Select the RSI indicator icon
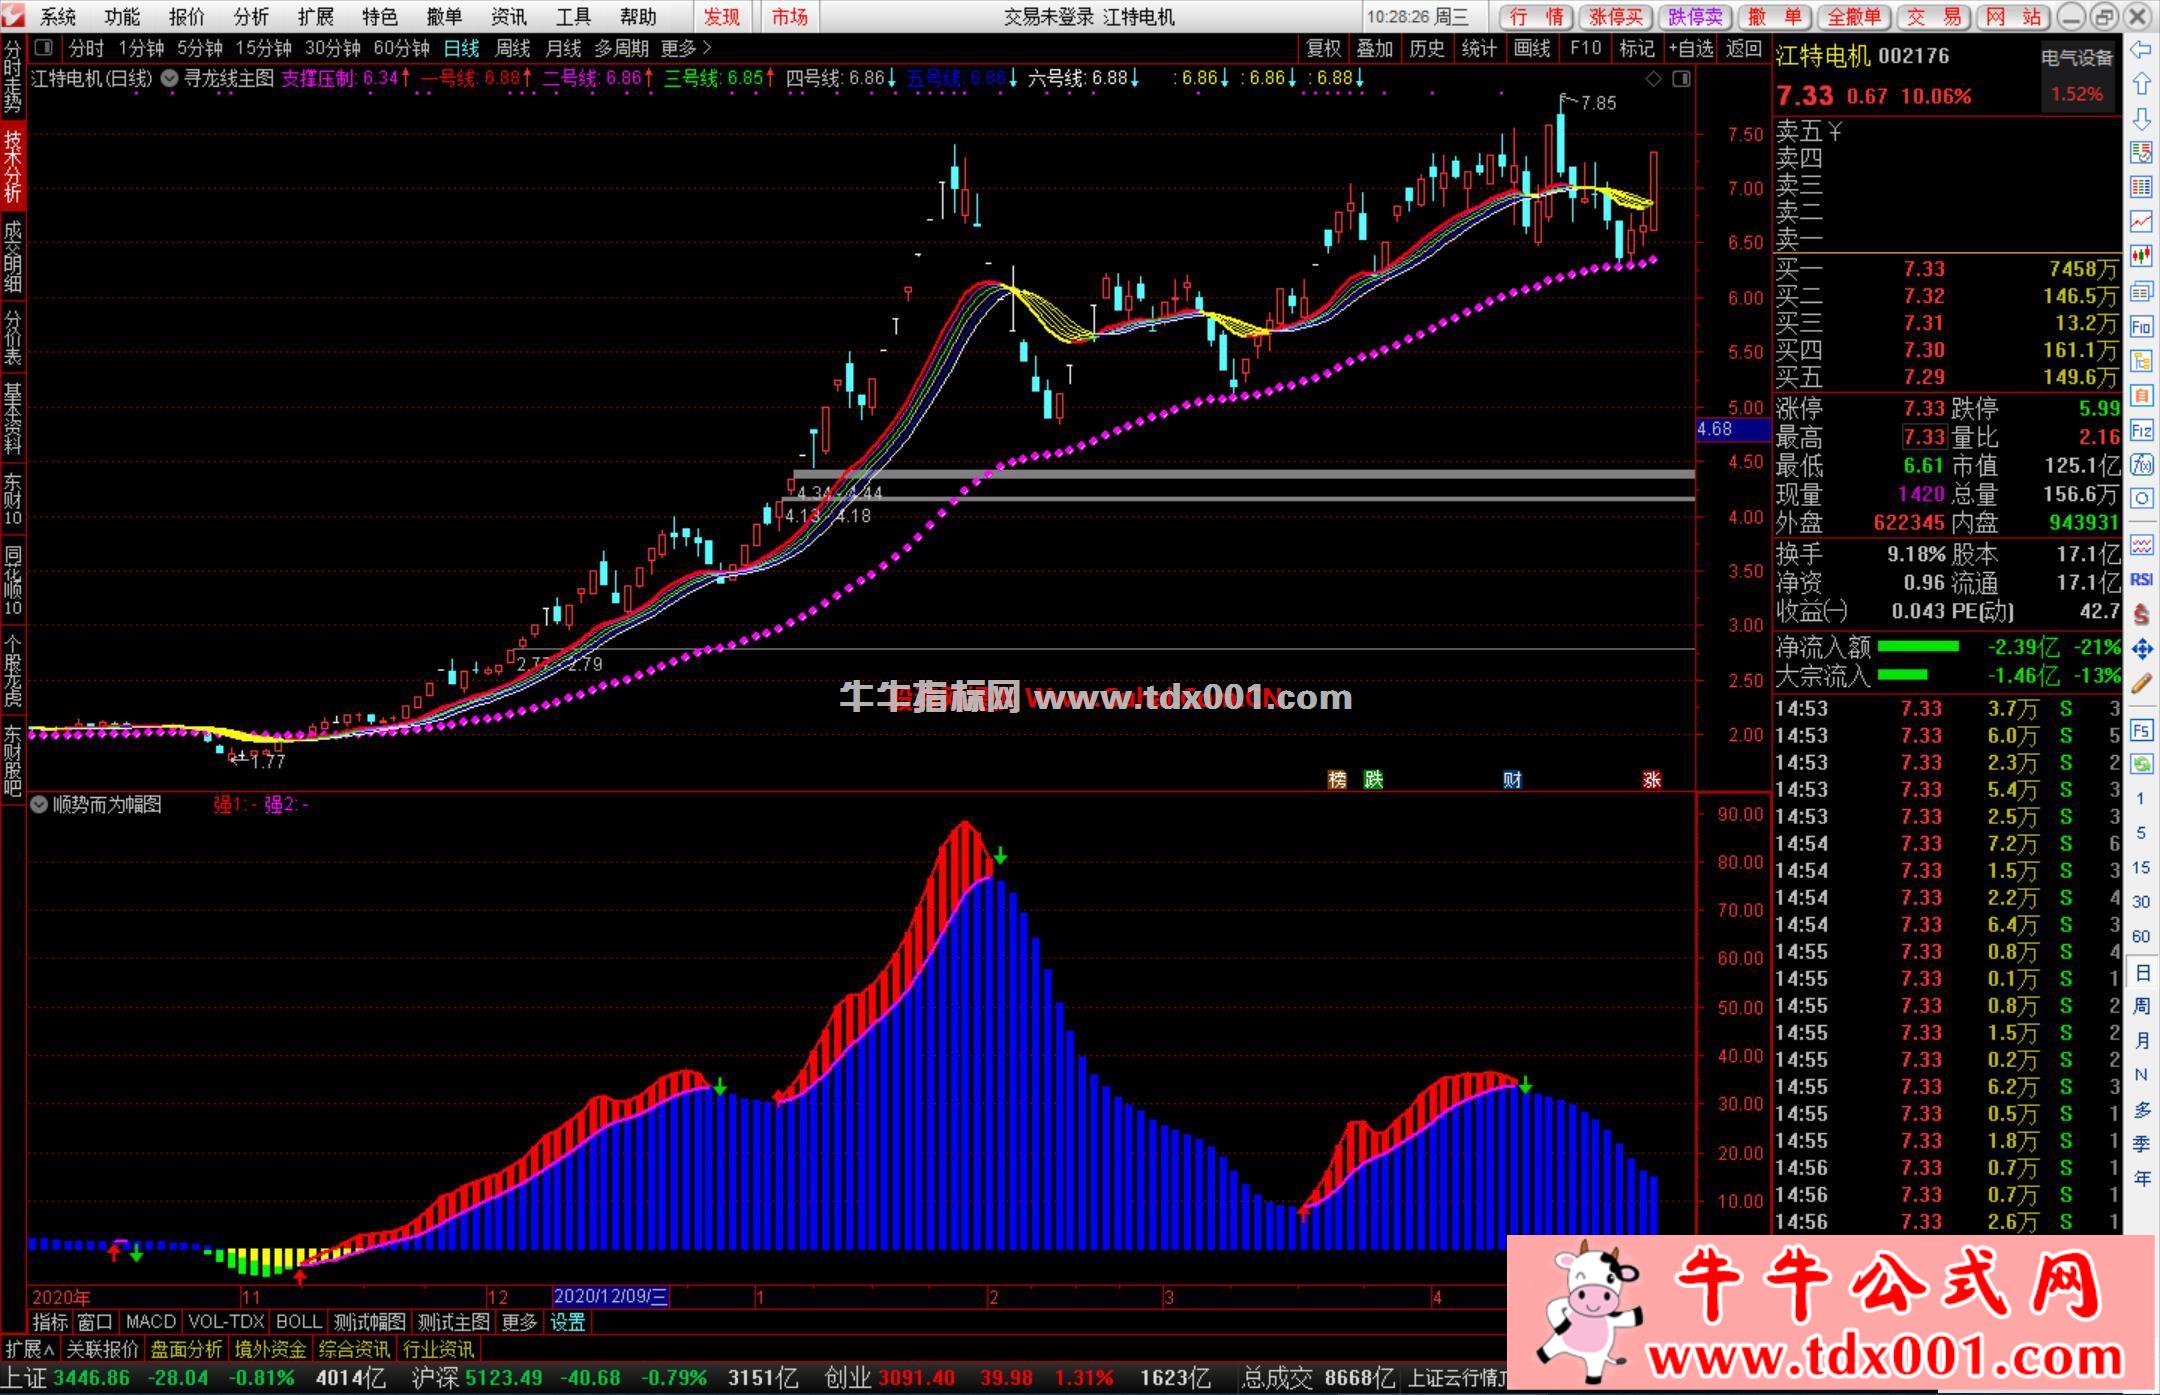This screenshot has width=2160, height=1395. click(x=2141, y=580)
